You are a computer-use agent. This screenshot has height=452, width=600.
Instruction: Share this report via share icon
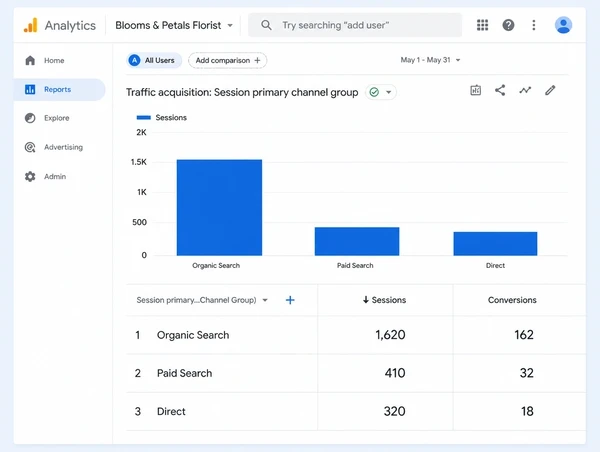(500, 90)
